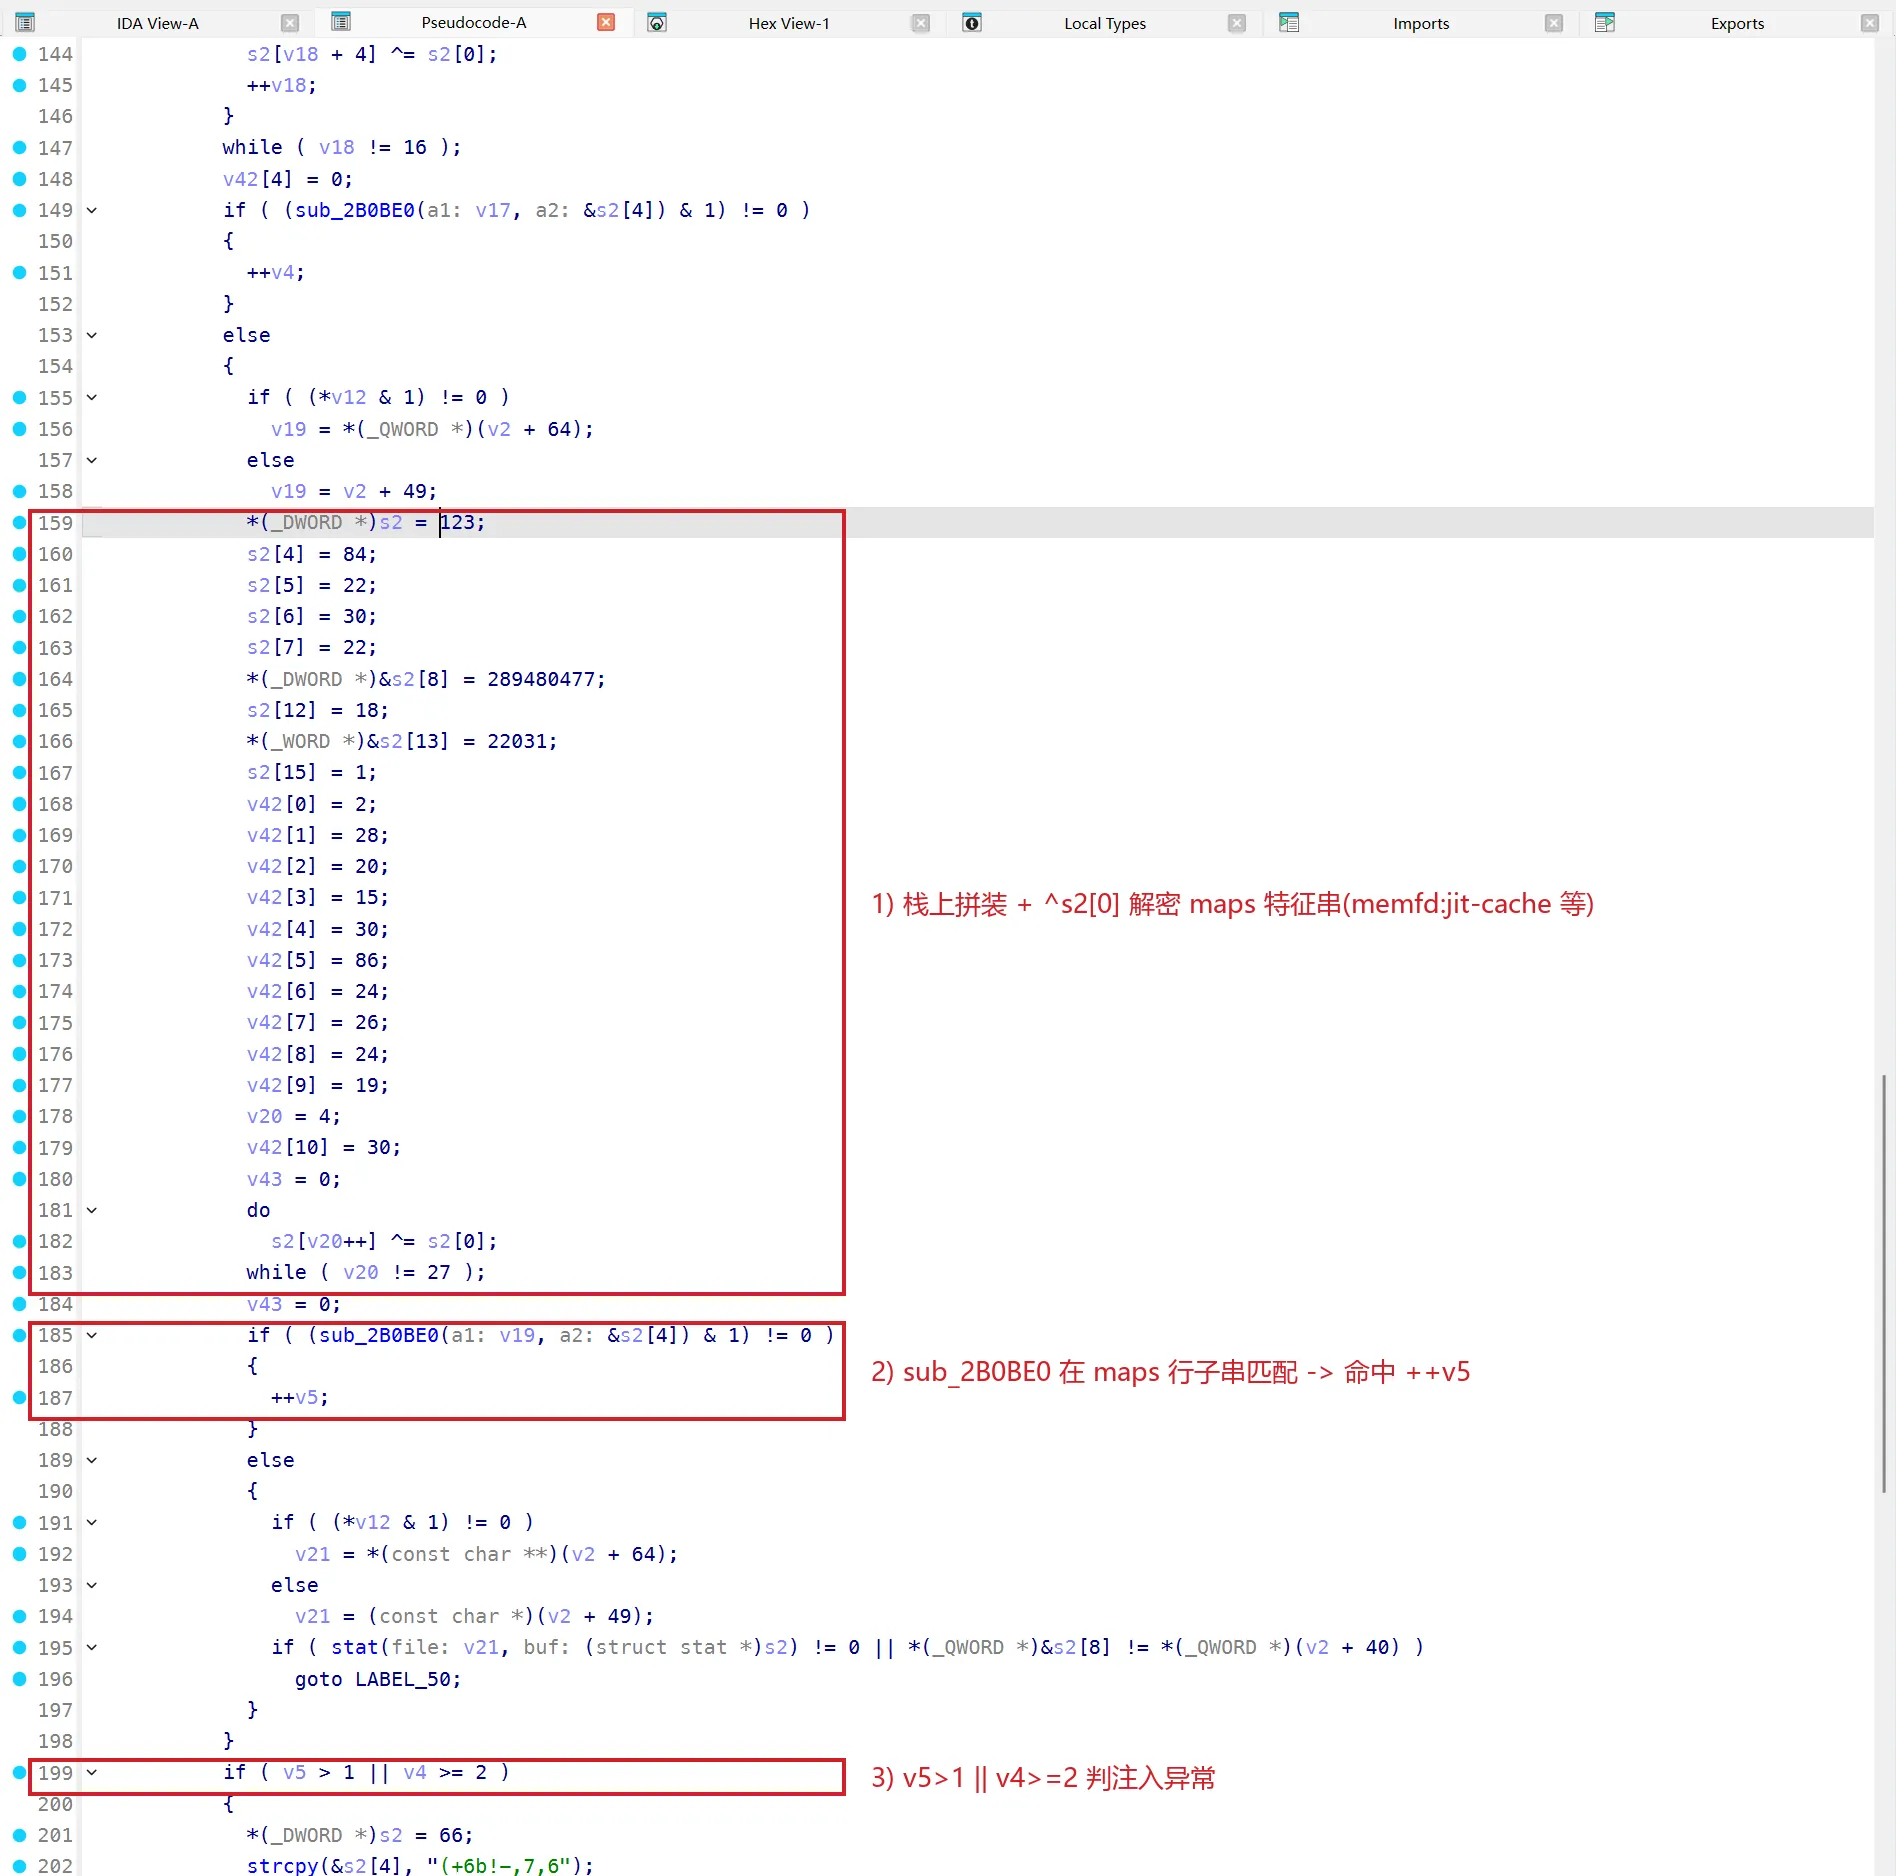Click the vertical scrollbar thumb
Screen dimensions: 1896x1876
(x=1884, y=1283)
